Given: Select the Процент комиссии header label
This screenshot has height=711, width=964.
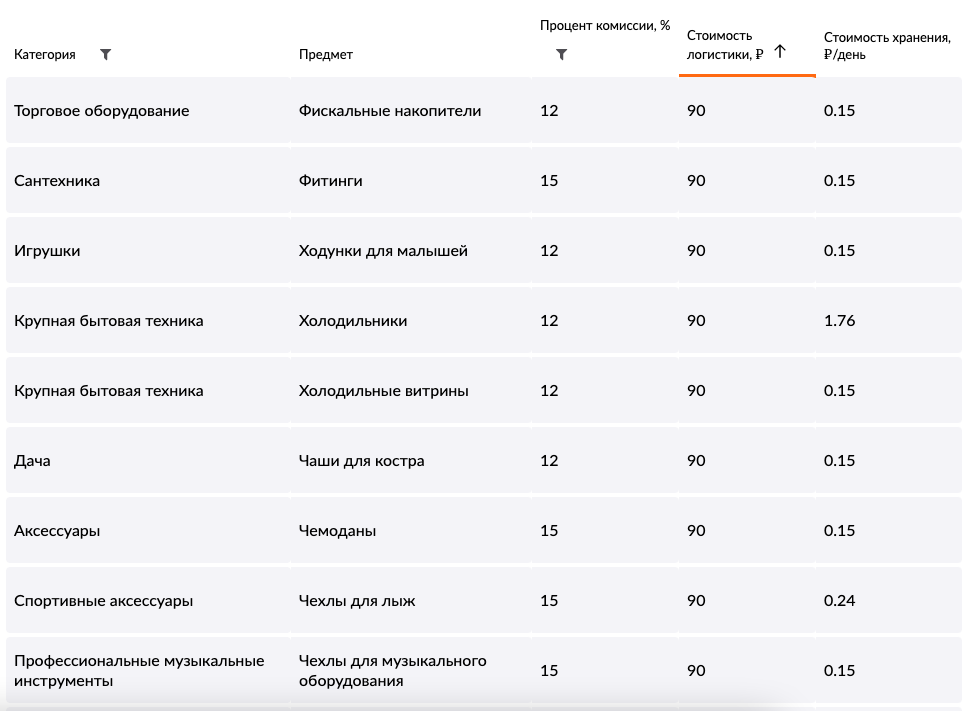Looking at the screenshot, I should 605,26.
